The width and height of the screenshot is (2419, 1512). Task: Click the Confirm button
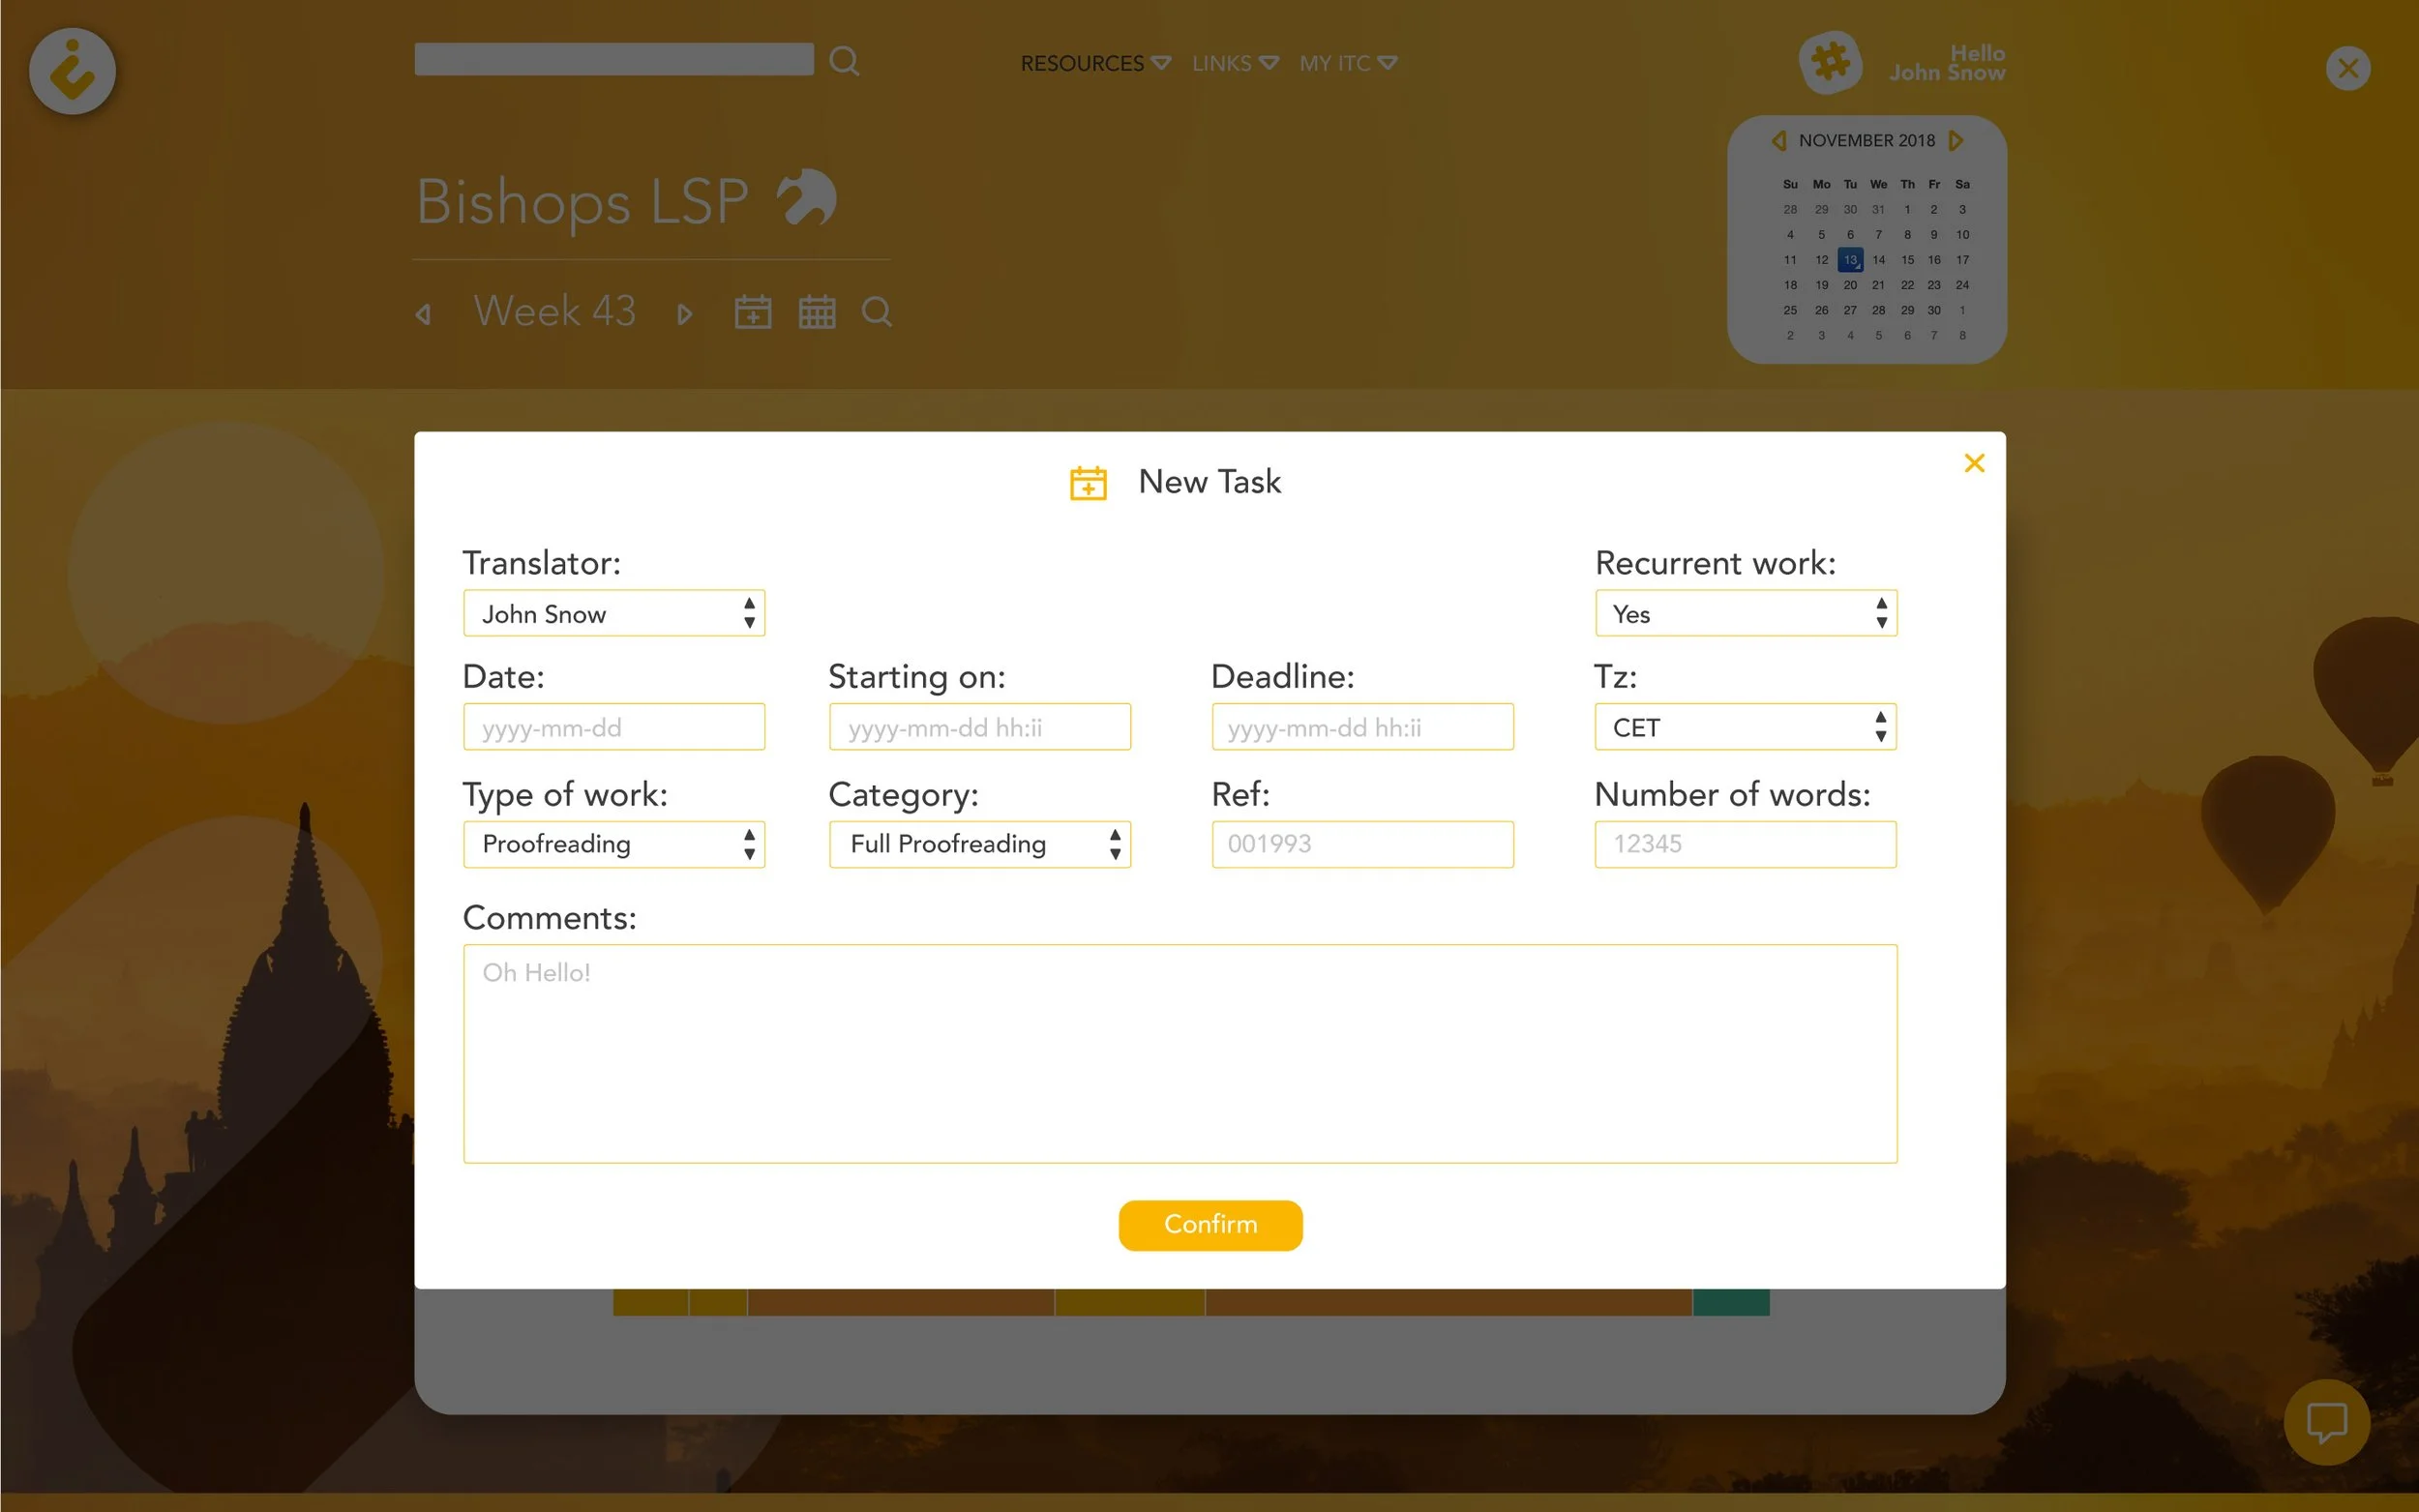click(x=1210, y=1225)
